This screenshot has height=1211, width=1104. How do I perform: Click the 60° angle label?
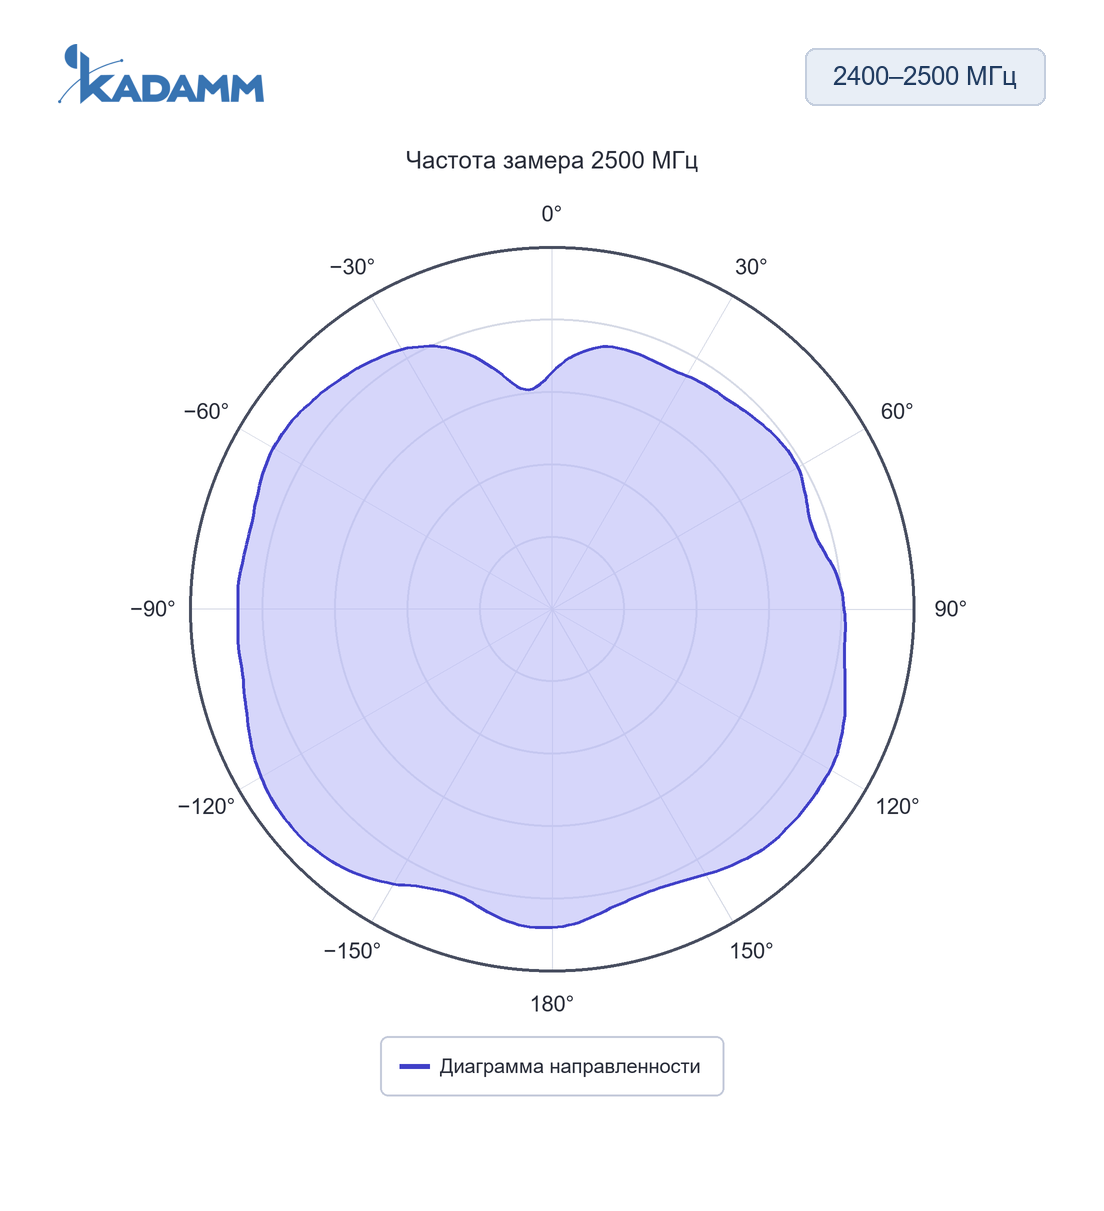pyautogui.click(x=897, y=411)
